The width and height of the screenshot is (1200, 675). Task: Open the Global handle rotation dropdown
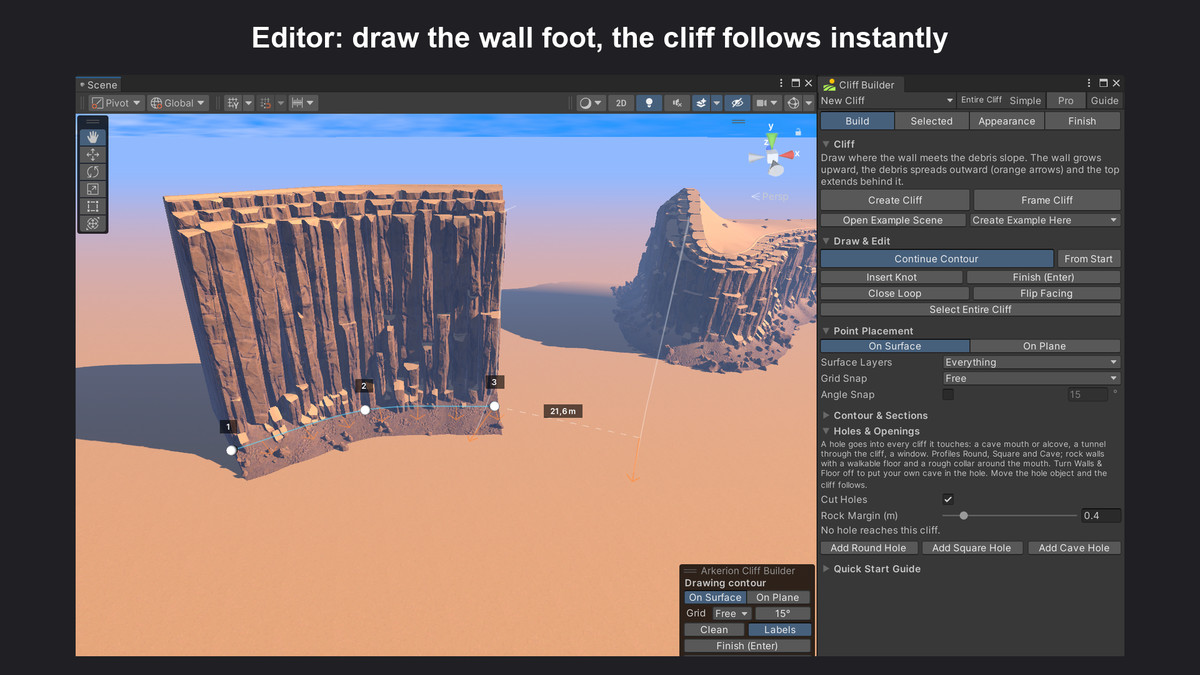coord(178,103)
